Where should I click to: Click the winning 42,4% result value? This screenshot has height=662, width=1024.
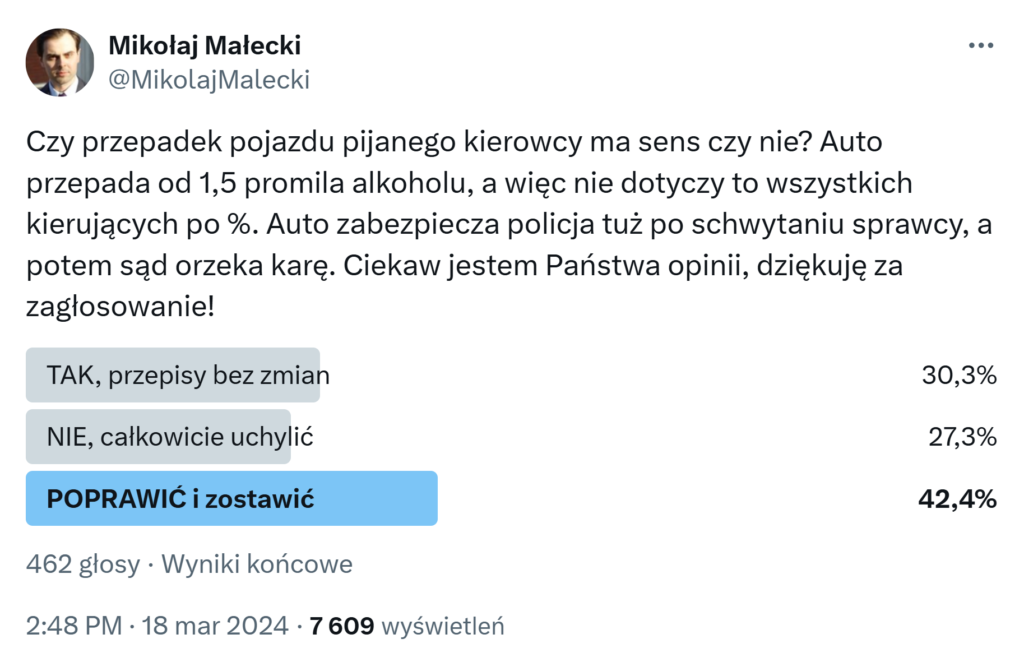[957, 498]
